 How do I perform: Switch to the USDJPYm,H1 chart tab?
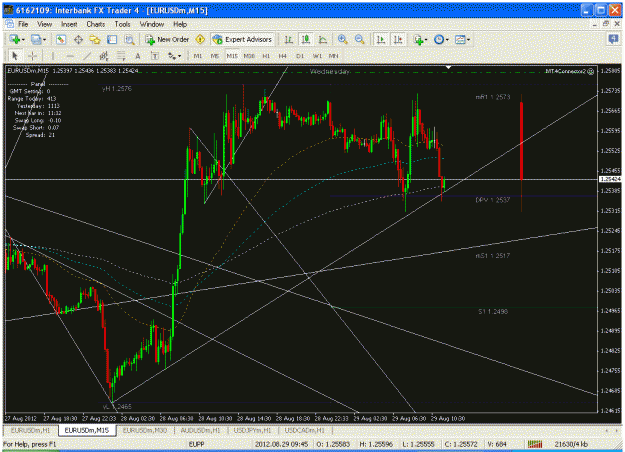tap(252, 430)
